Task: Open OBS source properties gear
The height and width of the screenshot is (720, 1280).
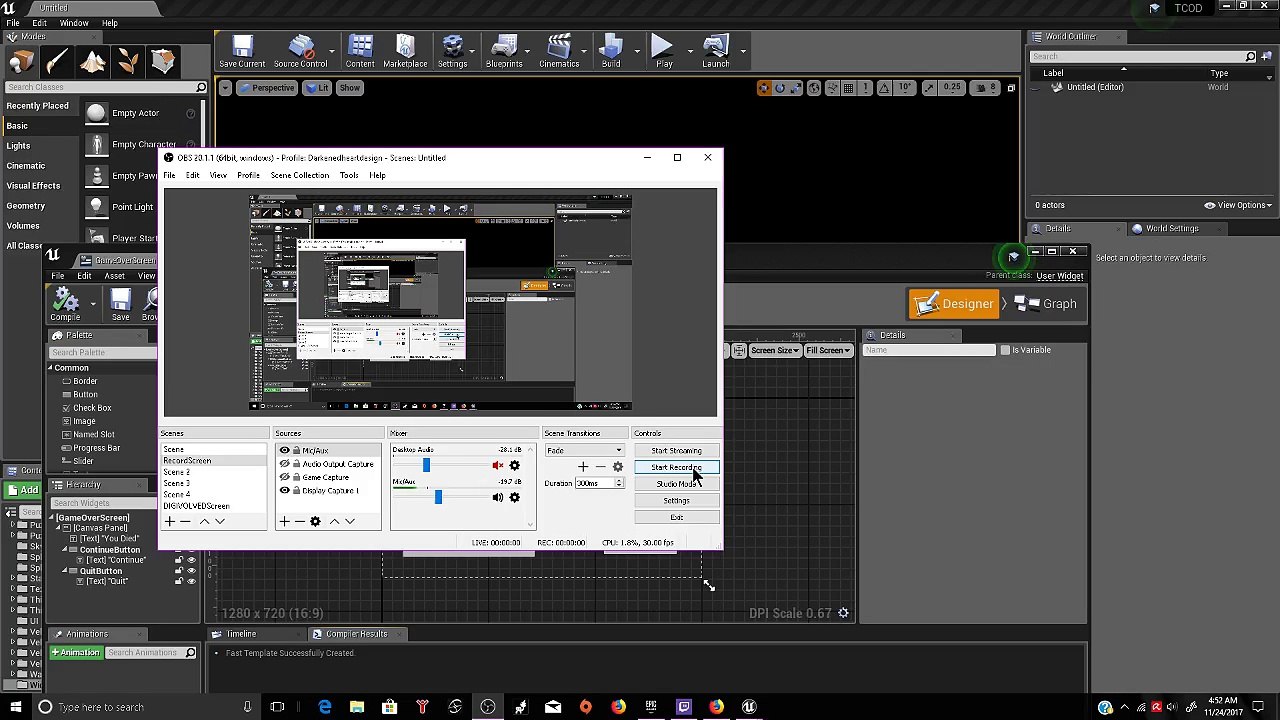Action: point(315,521)
